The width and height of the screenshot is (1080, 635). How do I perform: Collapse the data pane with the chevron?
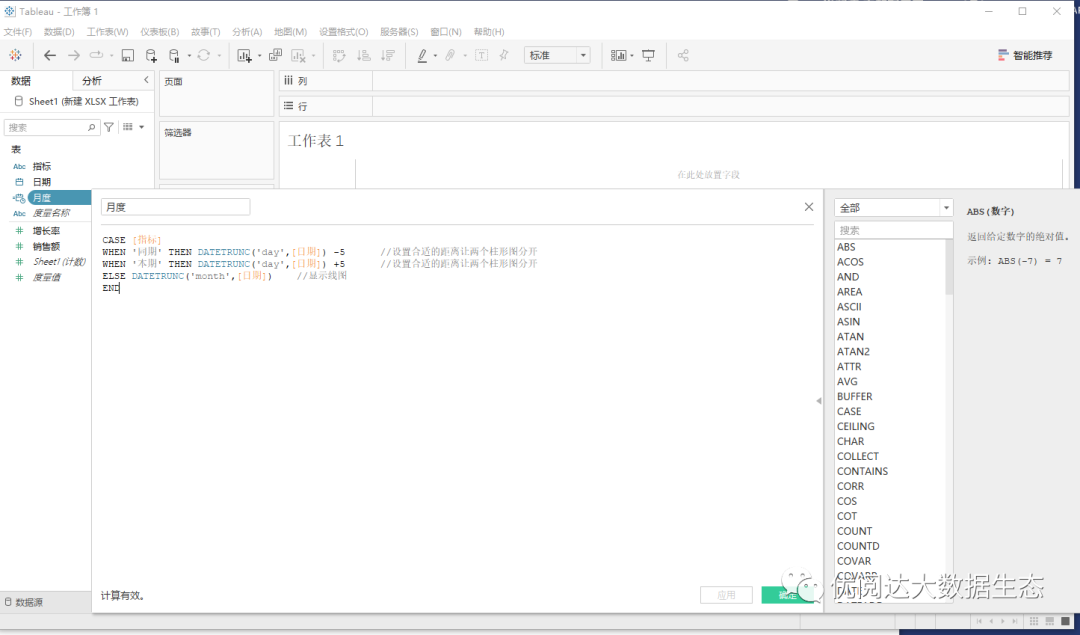146,80
